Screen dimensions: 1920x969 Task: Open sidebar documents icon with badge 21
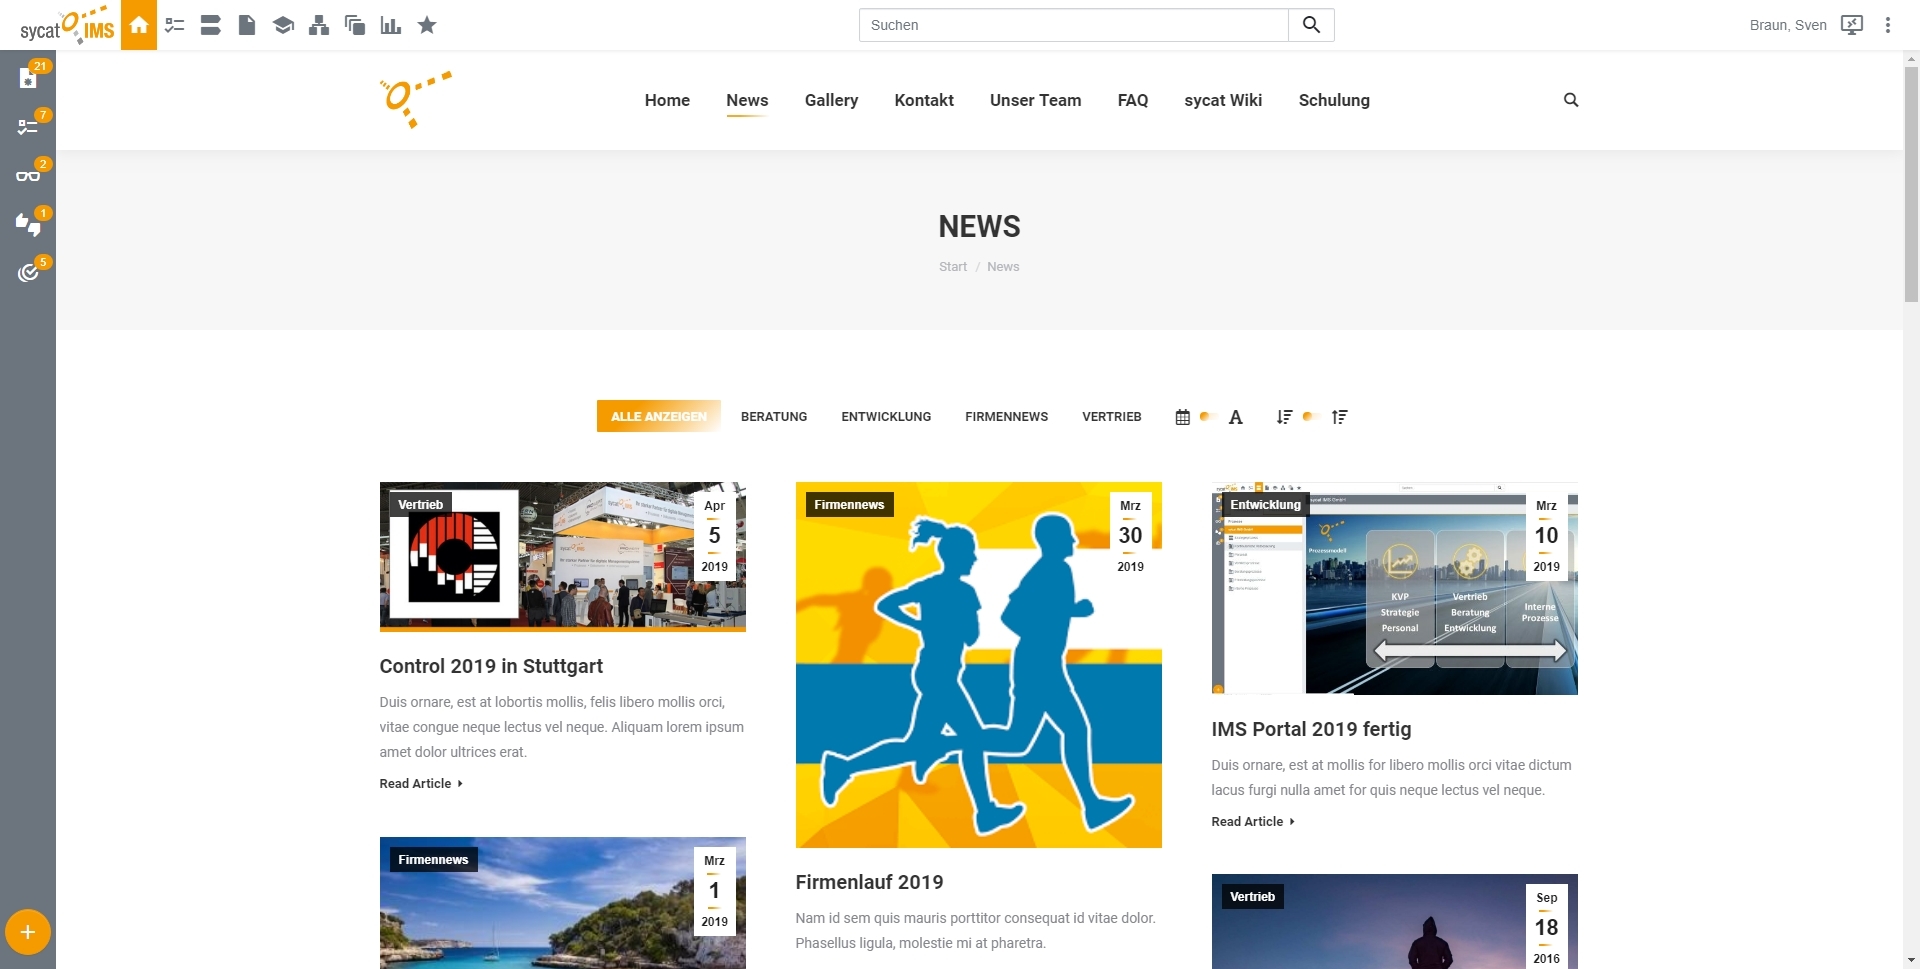[x=28, y=78]
